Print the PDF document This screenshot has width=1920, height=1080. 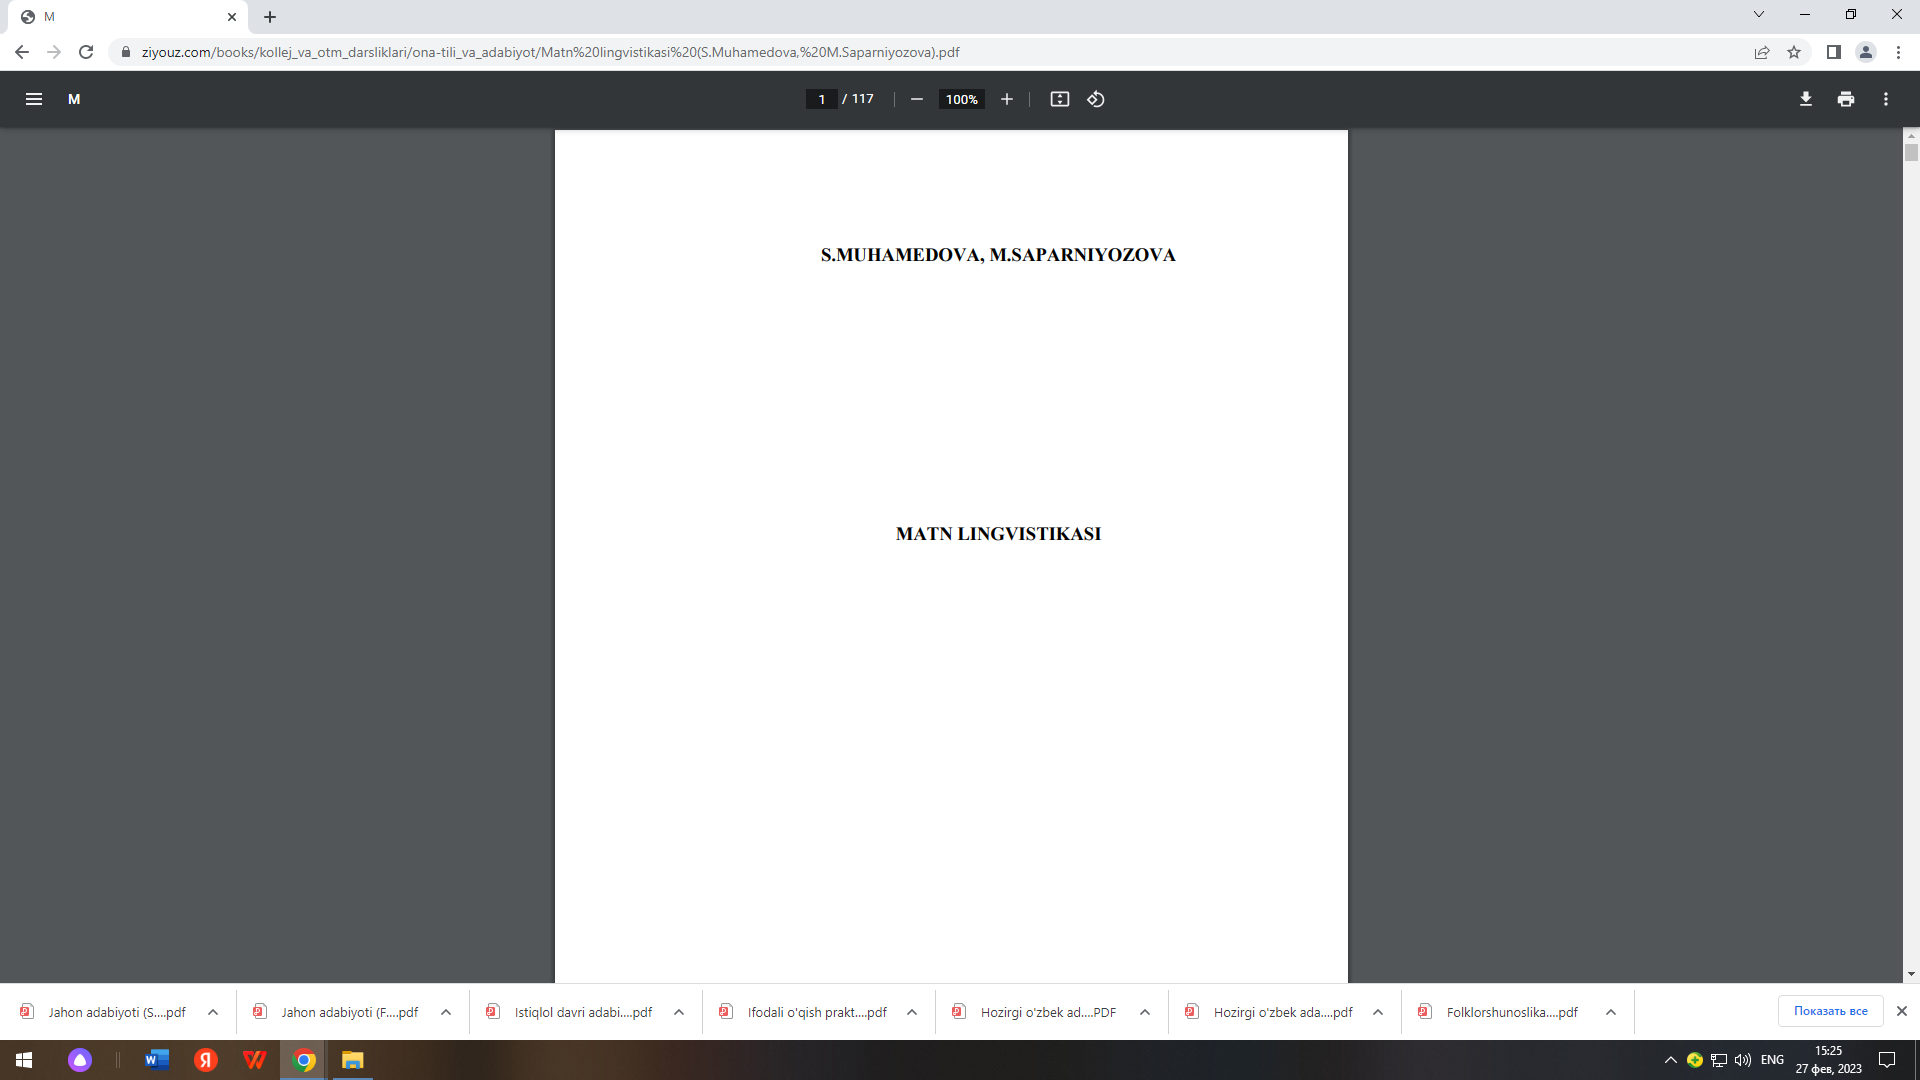(x=1845, y=99)
